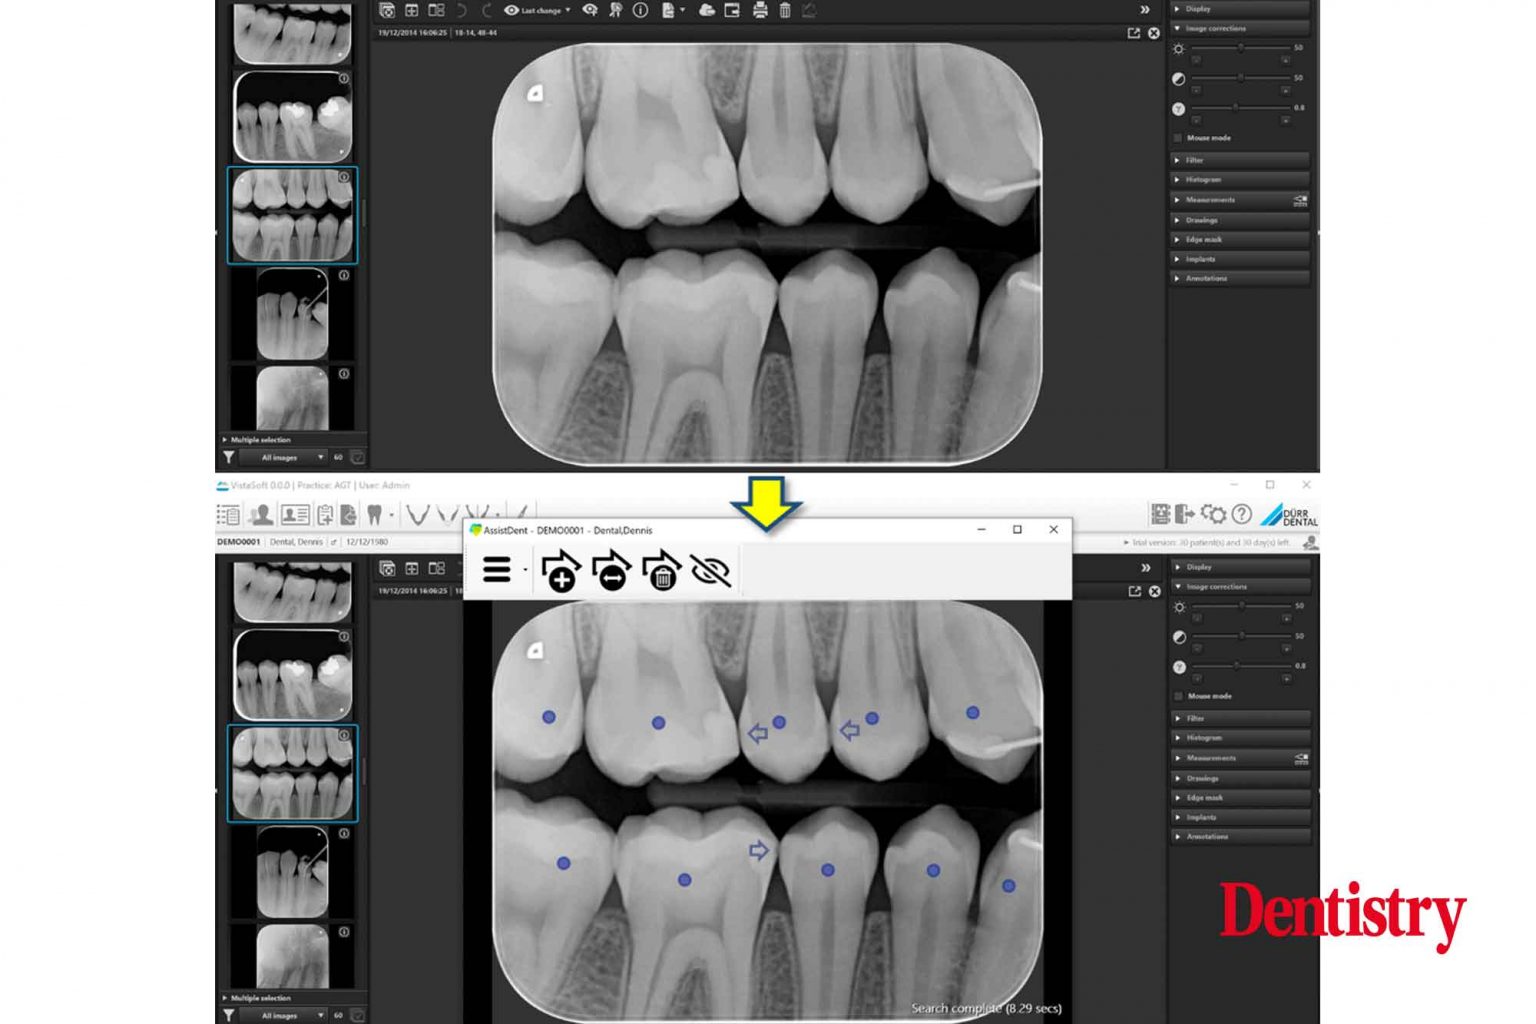This screenshot has height=1024, width=1536.
Task: Click the patient card icon in VistaSoft
Action: pos(297,513)
